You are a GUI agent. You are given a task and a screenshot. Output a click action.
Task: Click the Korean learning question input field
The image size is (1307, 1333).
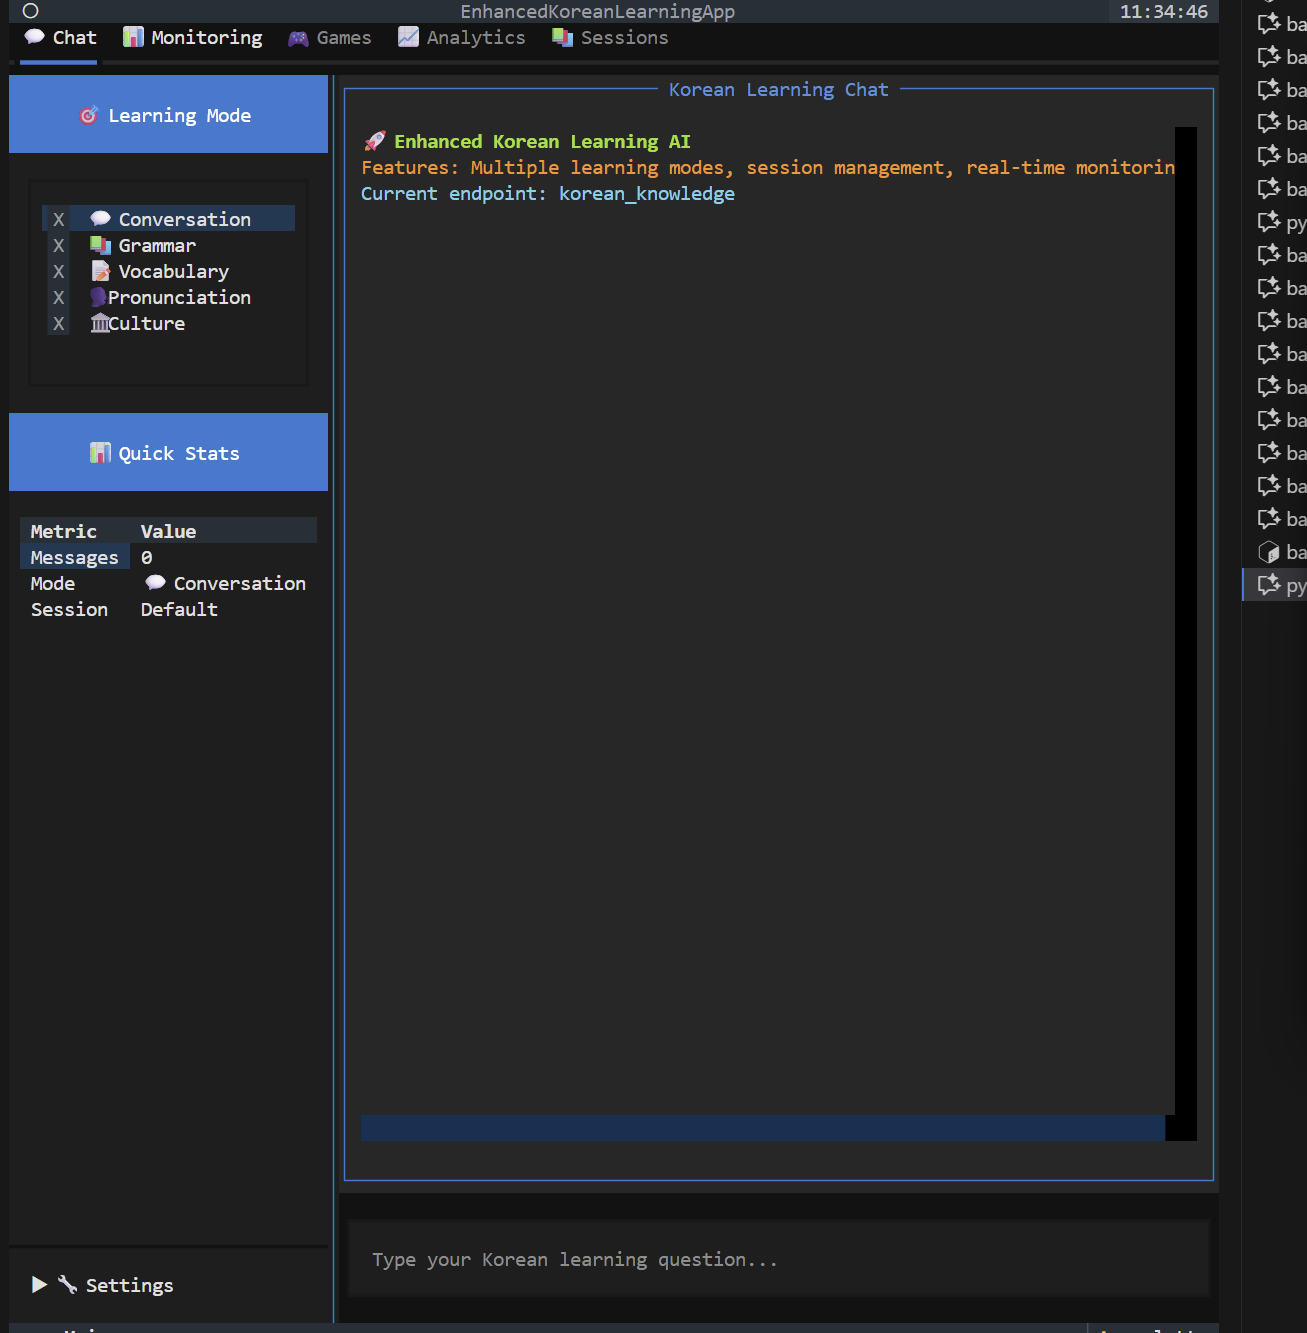coord(778,1260)
